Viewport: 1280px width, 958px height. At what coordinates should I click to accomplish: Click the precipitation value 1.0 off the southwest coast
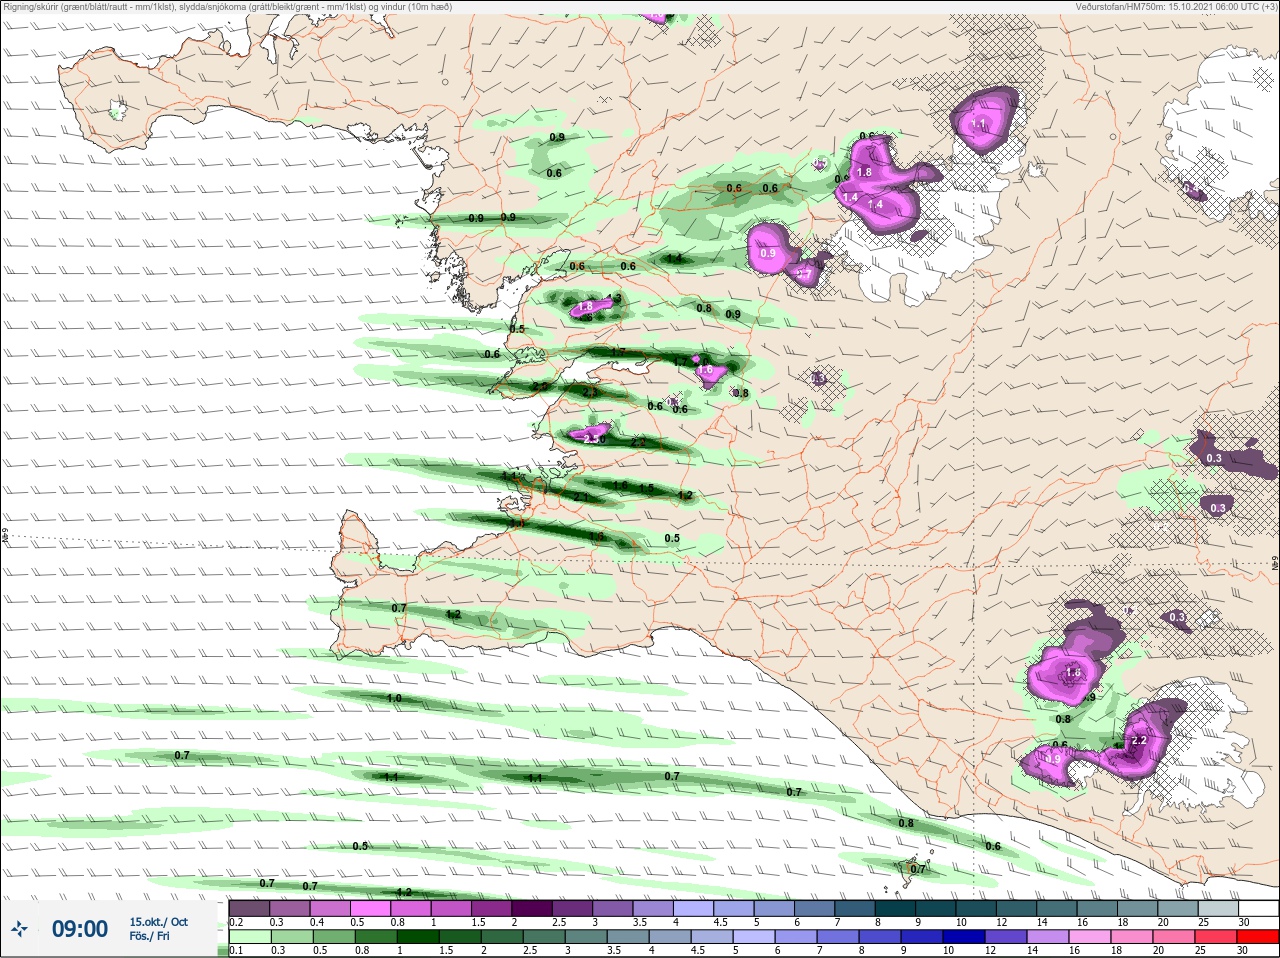(394, 698)
